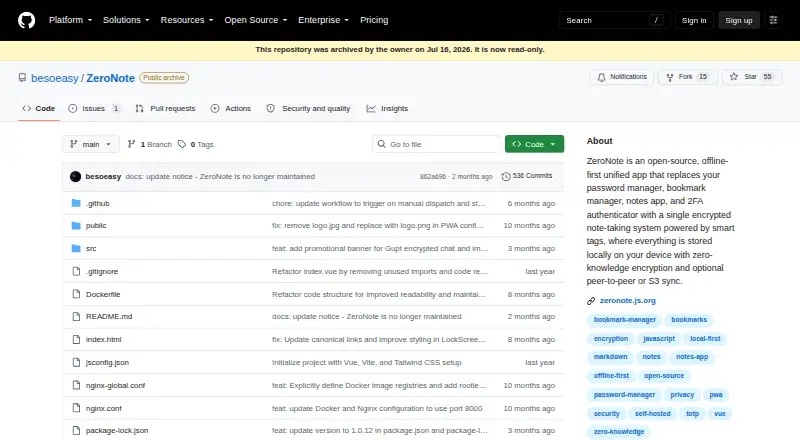Open the Insights tab
The height and width of the screenshot is (440, 800).
387,108
